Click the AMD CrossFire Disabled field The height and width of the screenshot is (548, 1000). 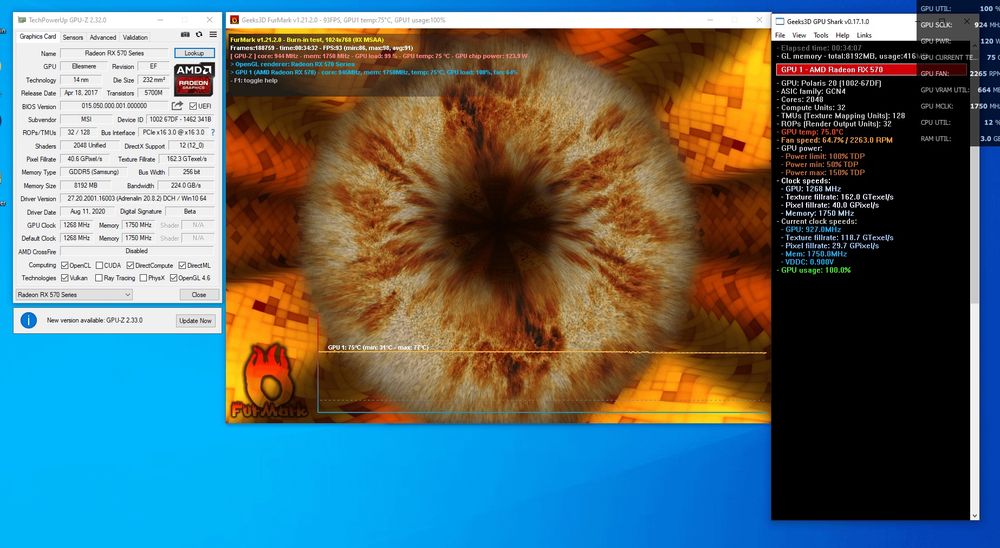[137, 251]
